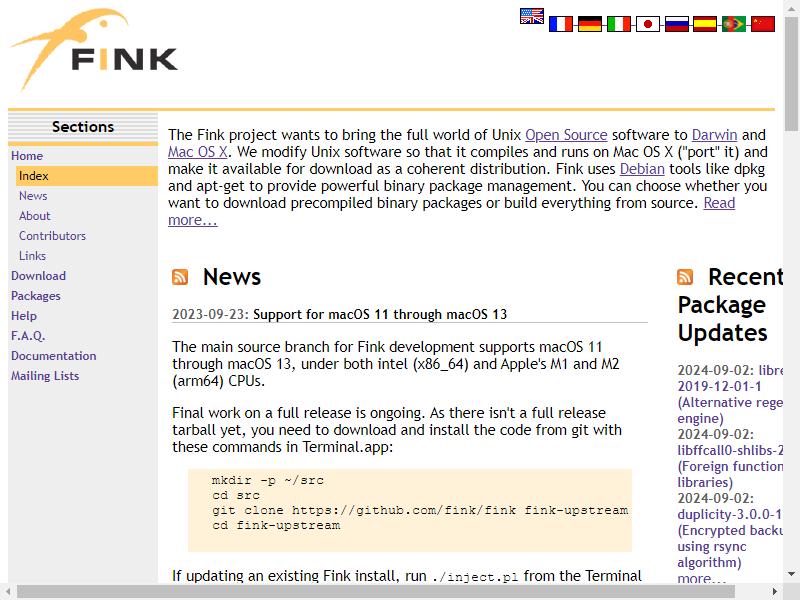Follow the Darwin link

point(714,135)
